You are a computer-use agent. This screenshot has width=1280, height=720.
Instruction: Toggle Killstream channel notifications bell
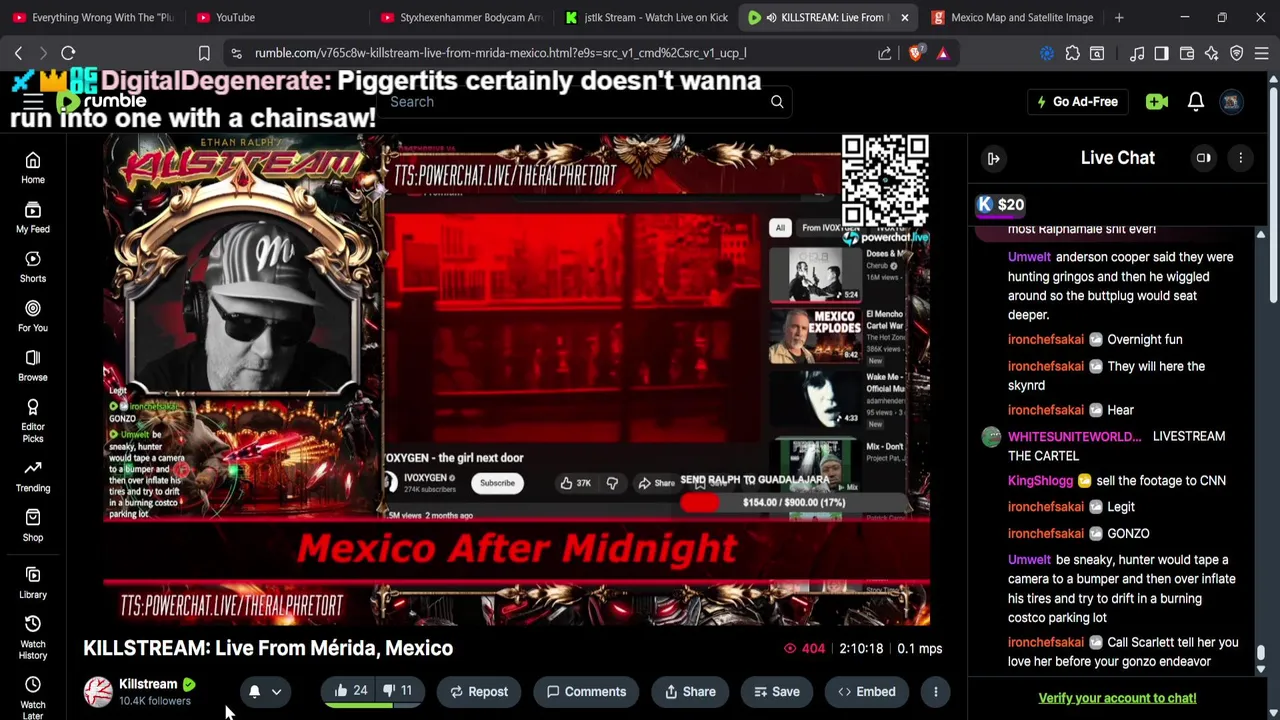(x=254, y=691)
